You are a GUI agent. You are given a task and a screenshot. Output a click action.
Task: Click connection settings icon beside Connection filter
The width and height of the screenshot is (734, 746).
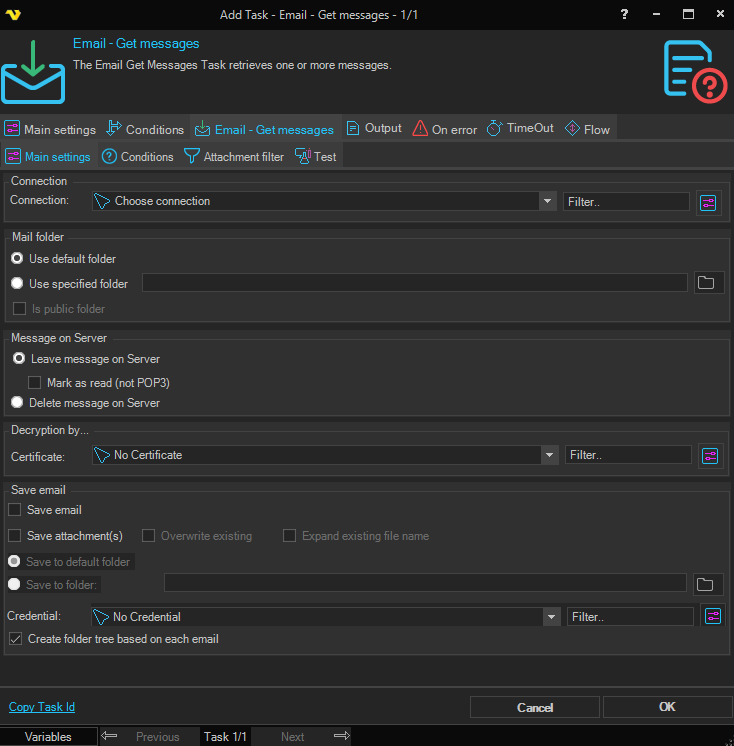pos(709,202)
